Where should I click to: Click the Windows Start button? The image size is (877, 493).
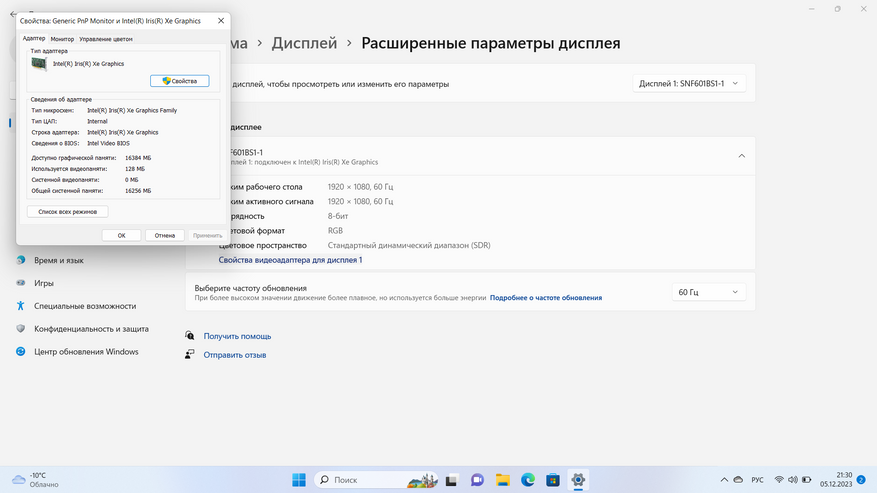[x=299, y=480]
